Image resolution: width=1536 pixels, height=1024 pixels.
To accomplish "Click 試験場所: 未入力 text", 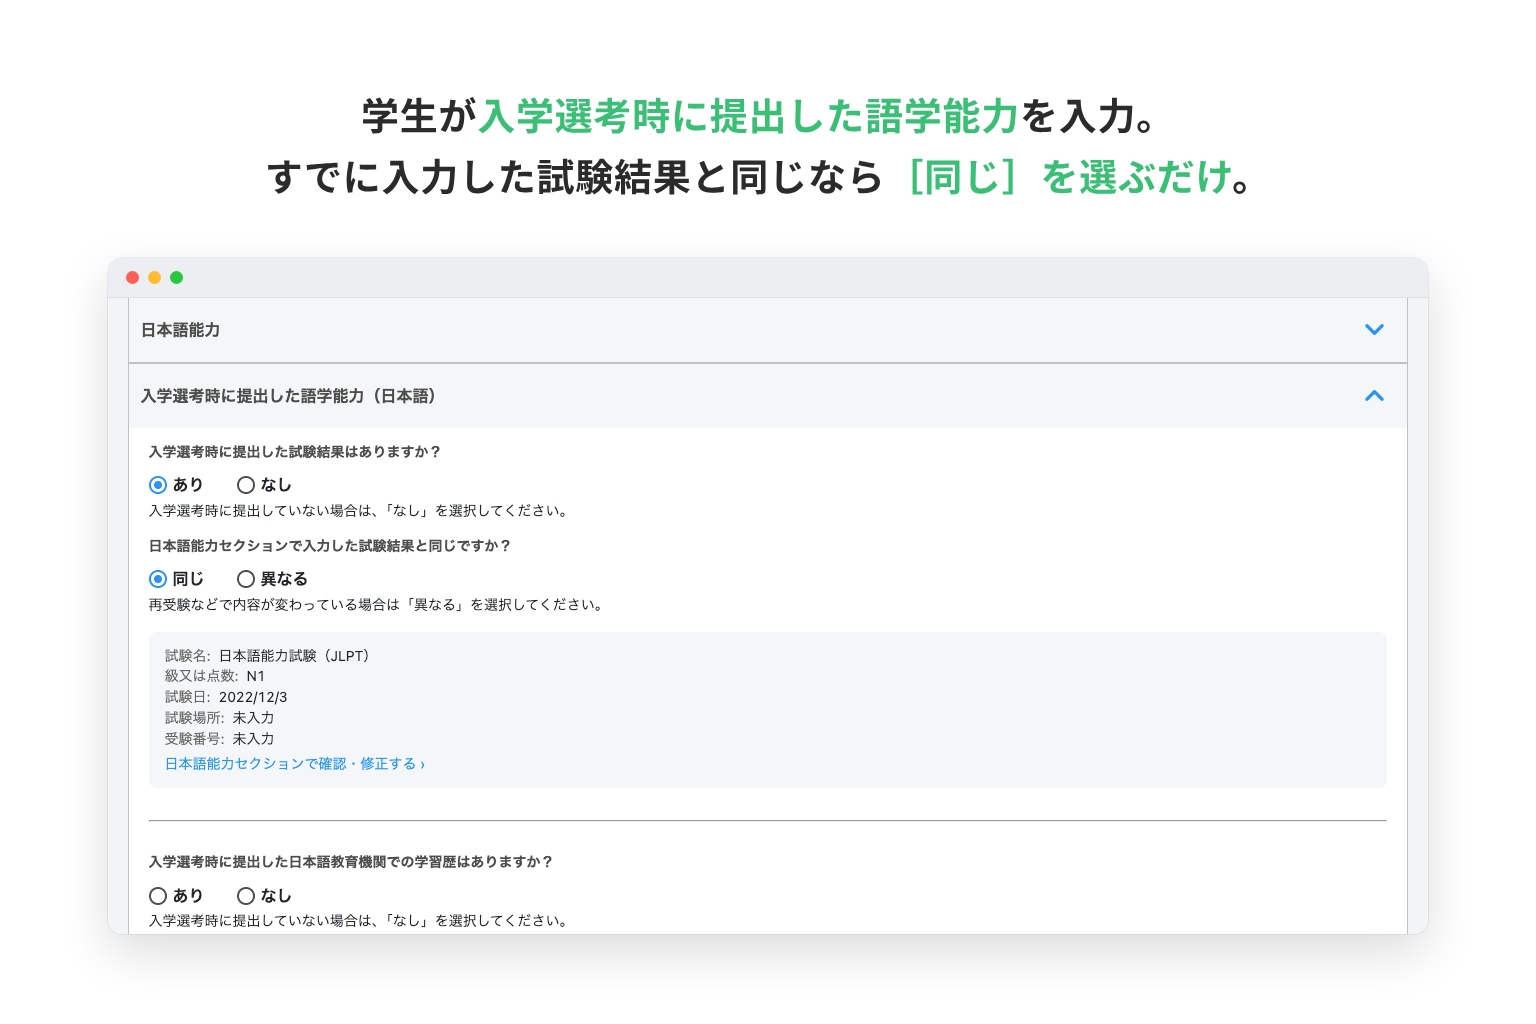I will (220, 718).
